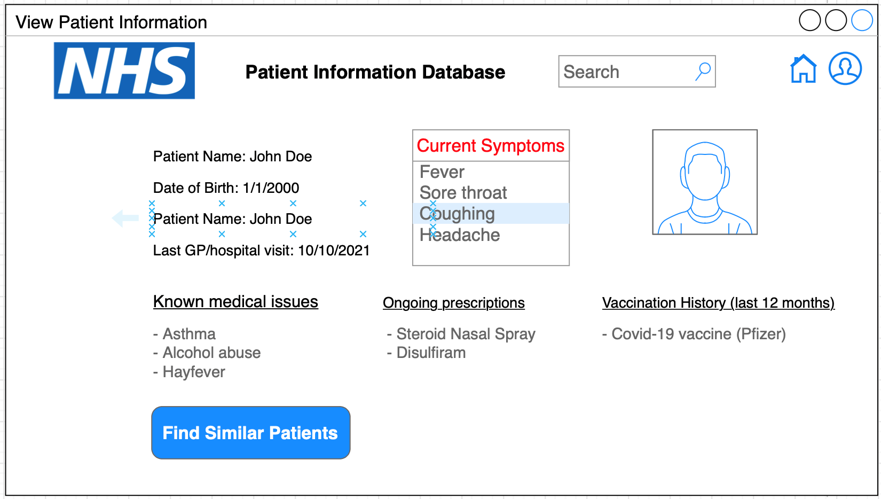Select Headache in the symptoms list

pyautogui.click(x=460, y=235)
